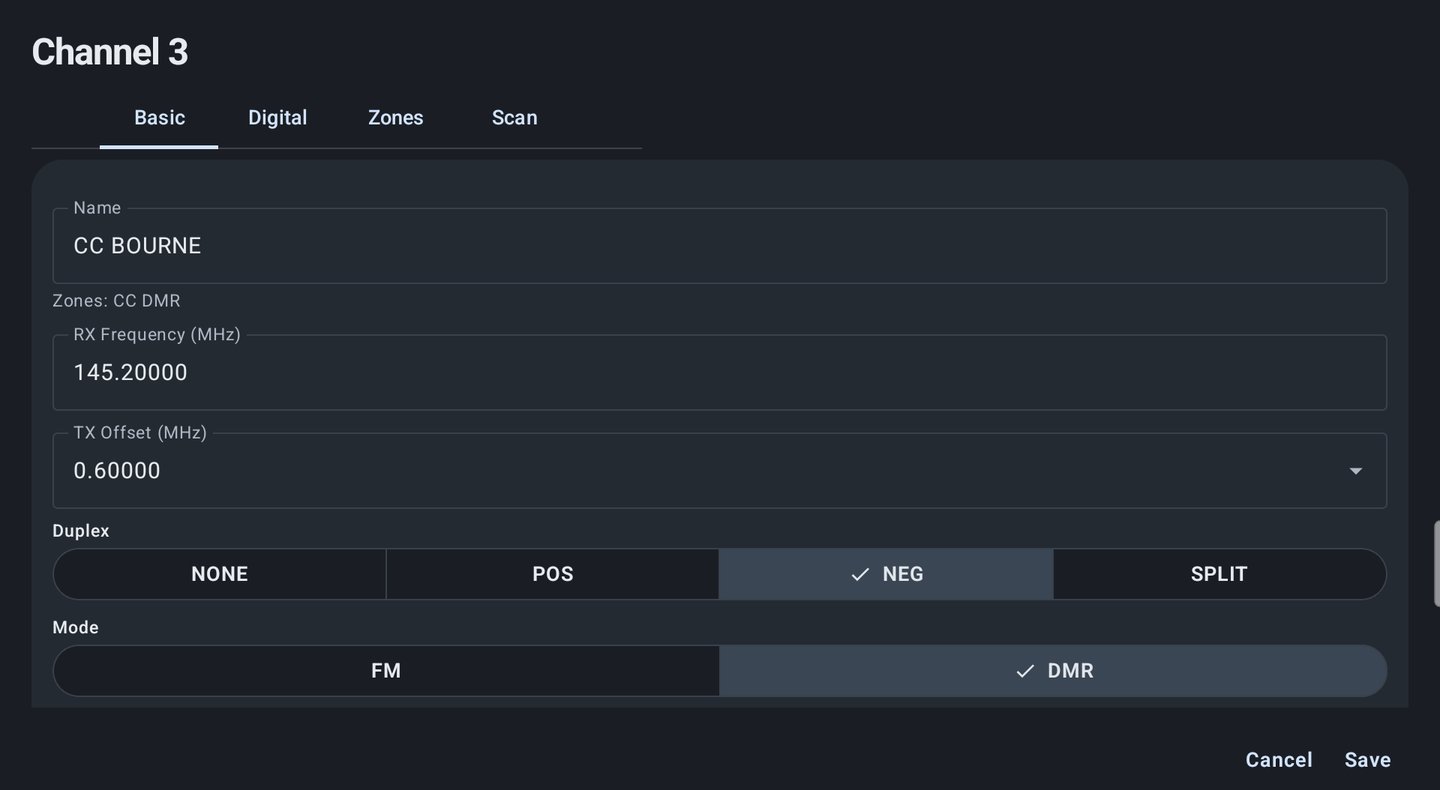Open the TX Offset dropdown

click(719, 470)
